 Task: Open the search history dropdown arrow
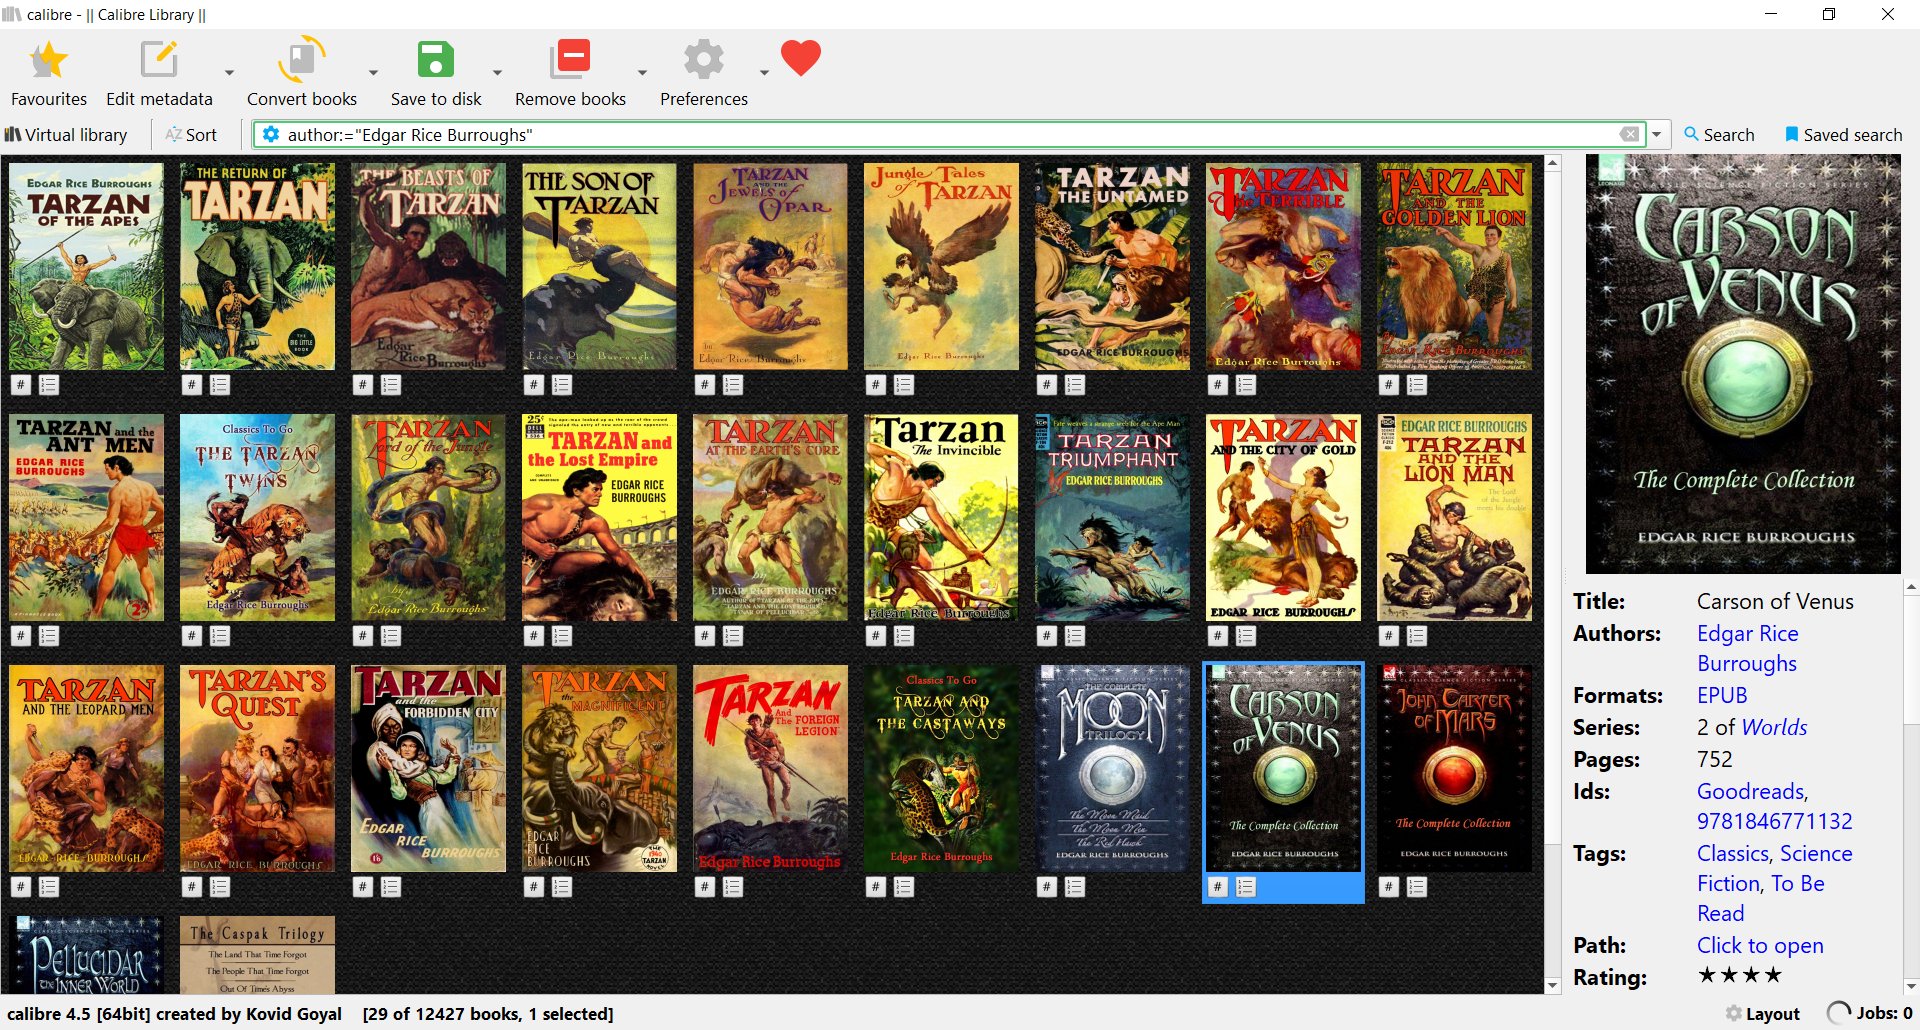(x=1657, y=134)
